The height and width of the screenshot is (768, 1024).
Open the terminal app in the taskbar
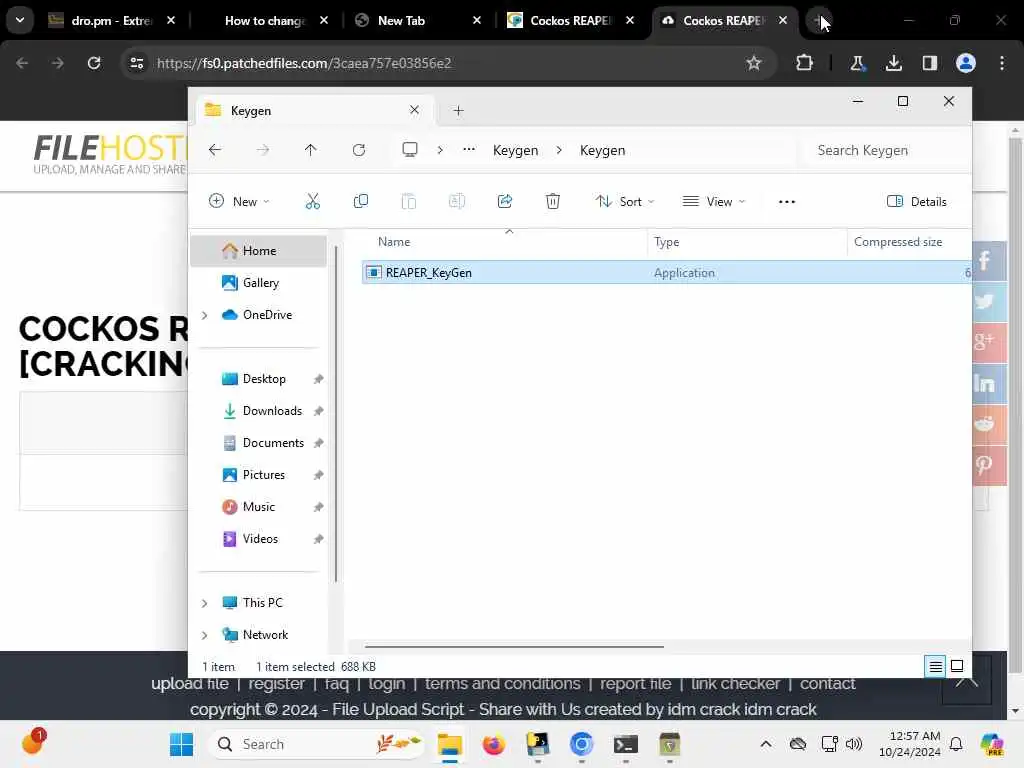click(x=625, y=744)
